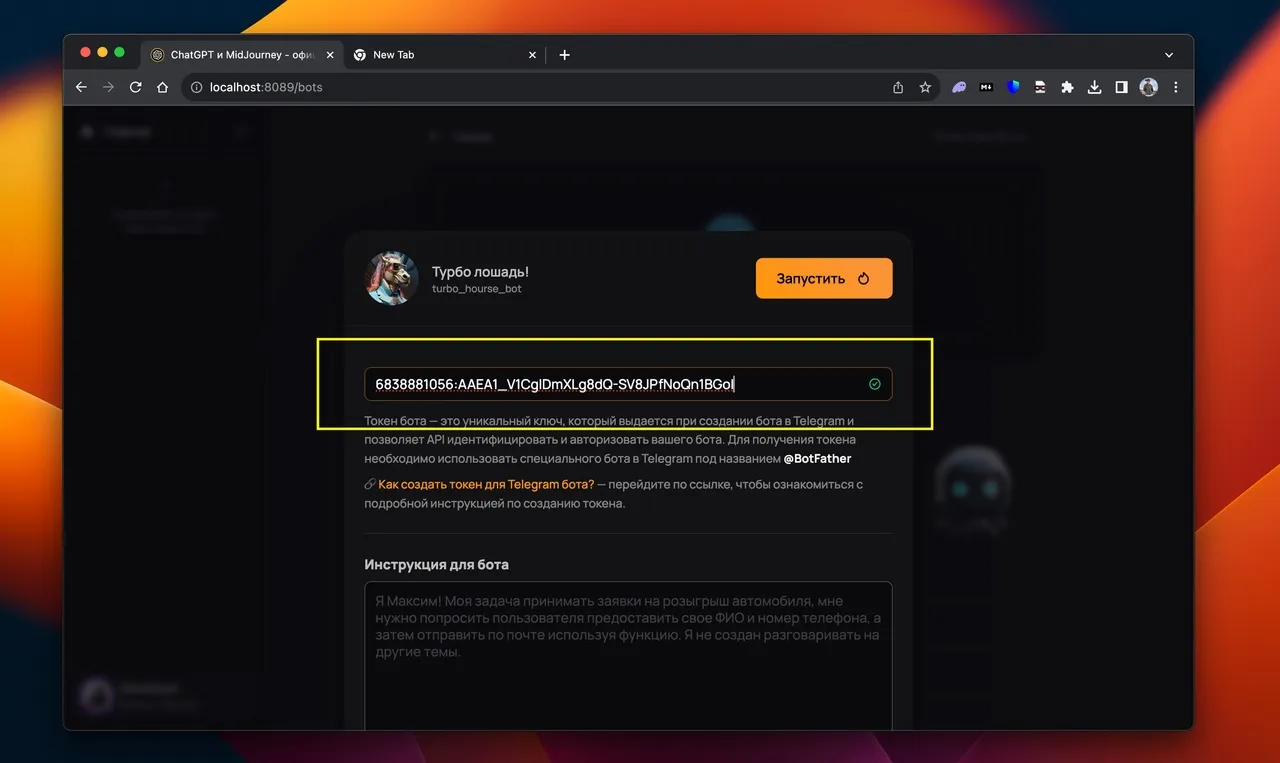The height and width of the screenshot is (763, 1280).
Task: Click the browser forward arrow
Action: point(108,87)
